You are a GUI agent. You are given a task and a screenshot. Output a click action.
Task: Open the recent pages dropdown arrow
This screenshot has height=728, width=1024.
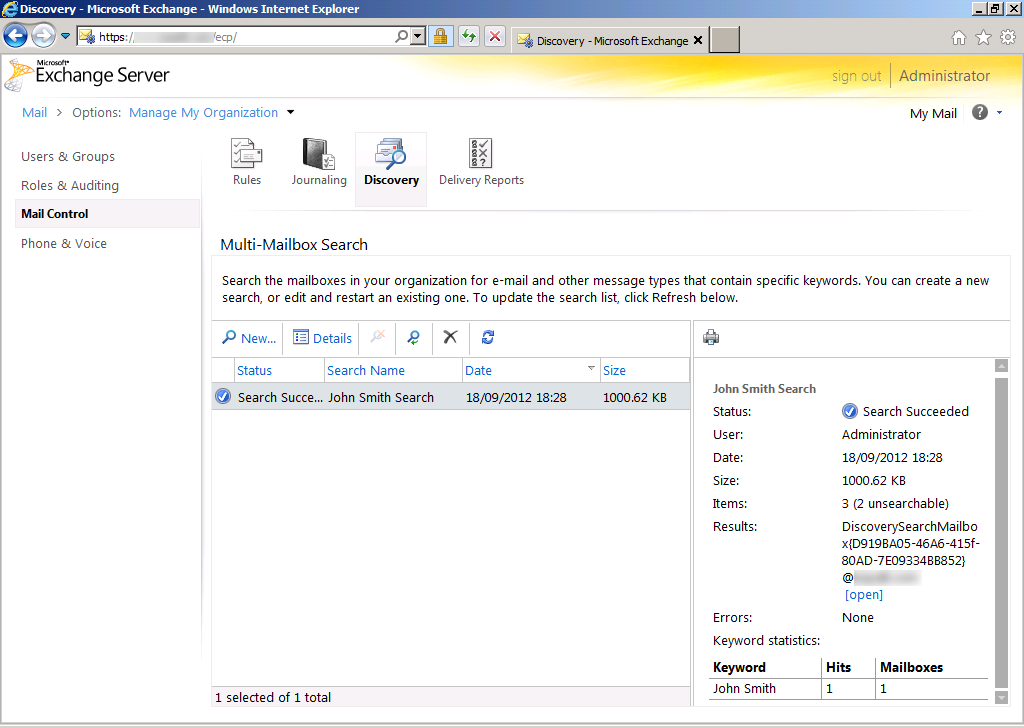point(65,36)
